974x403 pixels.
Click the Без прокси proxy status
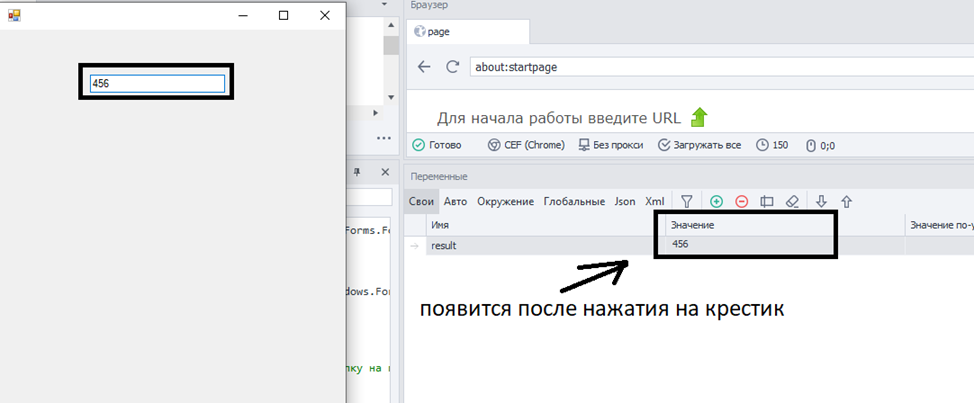point(611,145)
